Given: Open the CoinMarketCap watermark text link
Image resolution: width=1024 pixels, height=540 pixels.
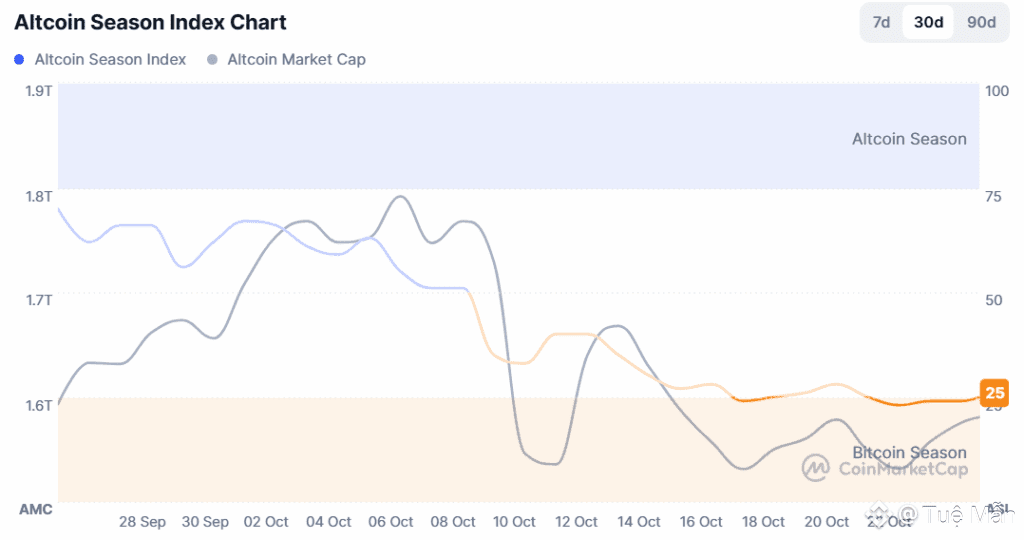Looking at the screenshot, I should (902, 469).
